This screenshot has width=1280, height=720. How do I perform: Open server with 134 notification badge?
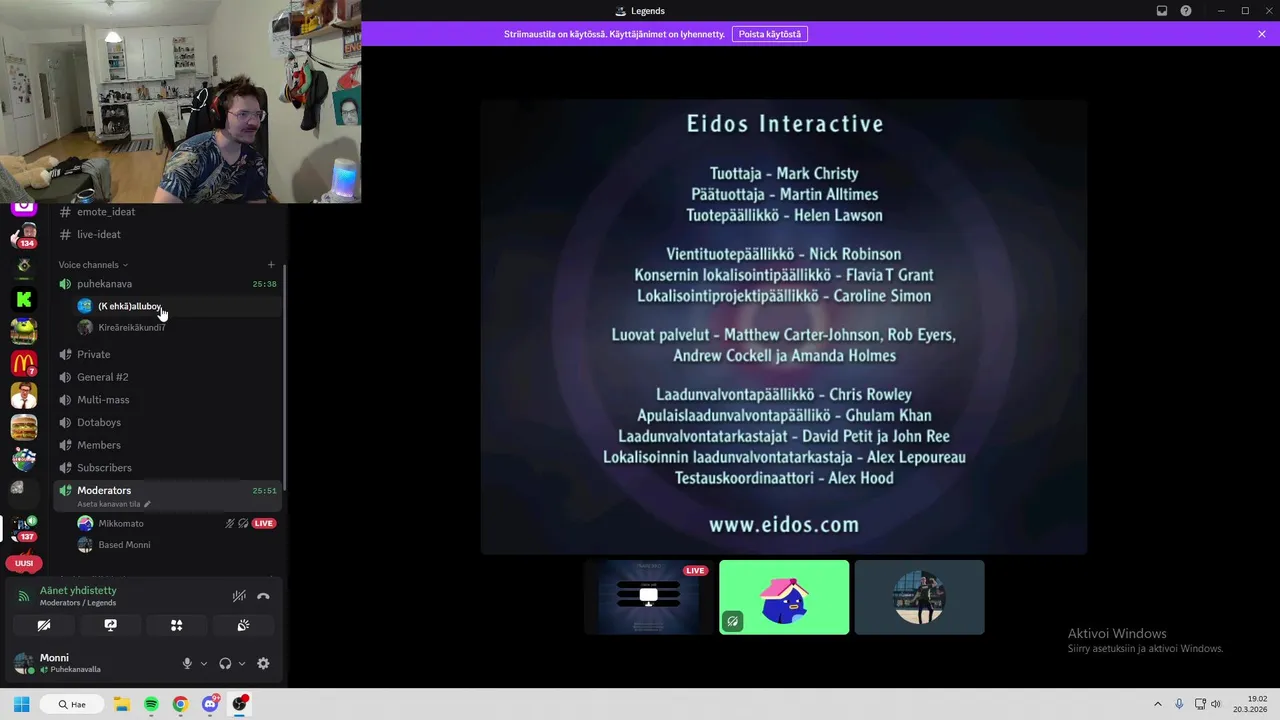click(x=24, y=236)
